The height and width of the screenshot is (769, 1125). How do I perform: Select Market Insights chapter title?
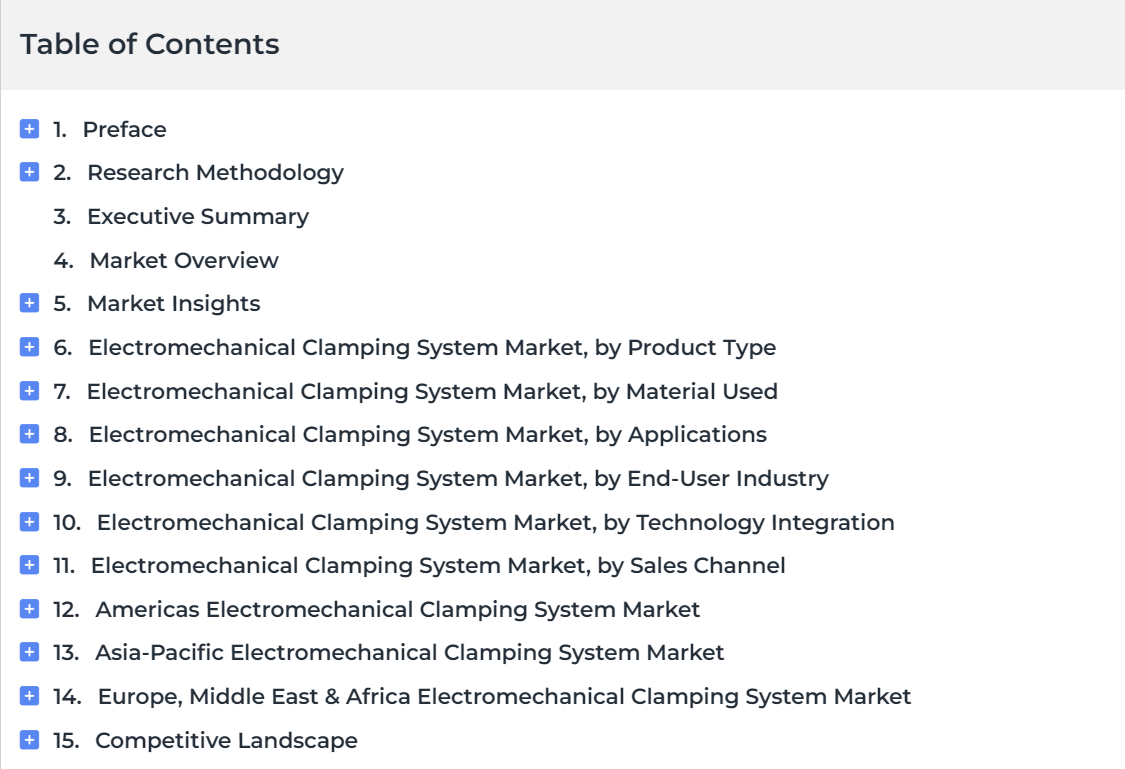174,304
